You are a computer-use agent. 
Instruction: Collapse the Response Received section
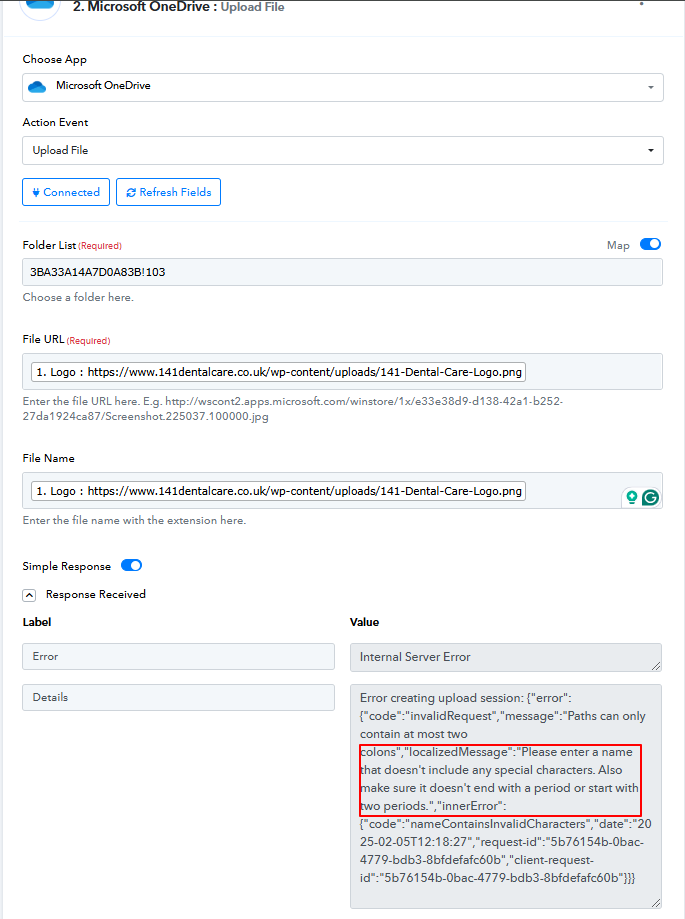29,595
